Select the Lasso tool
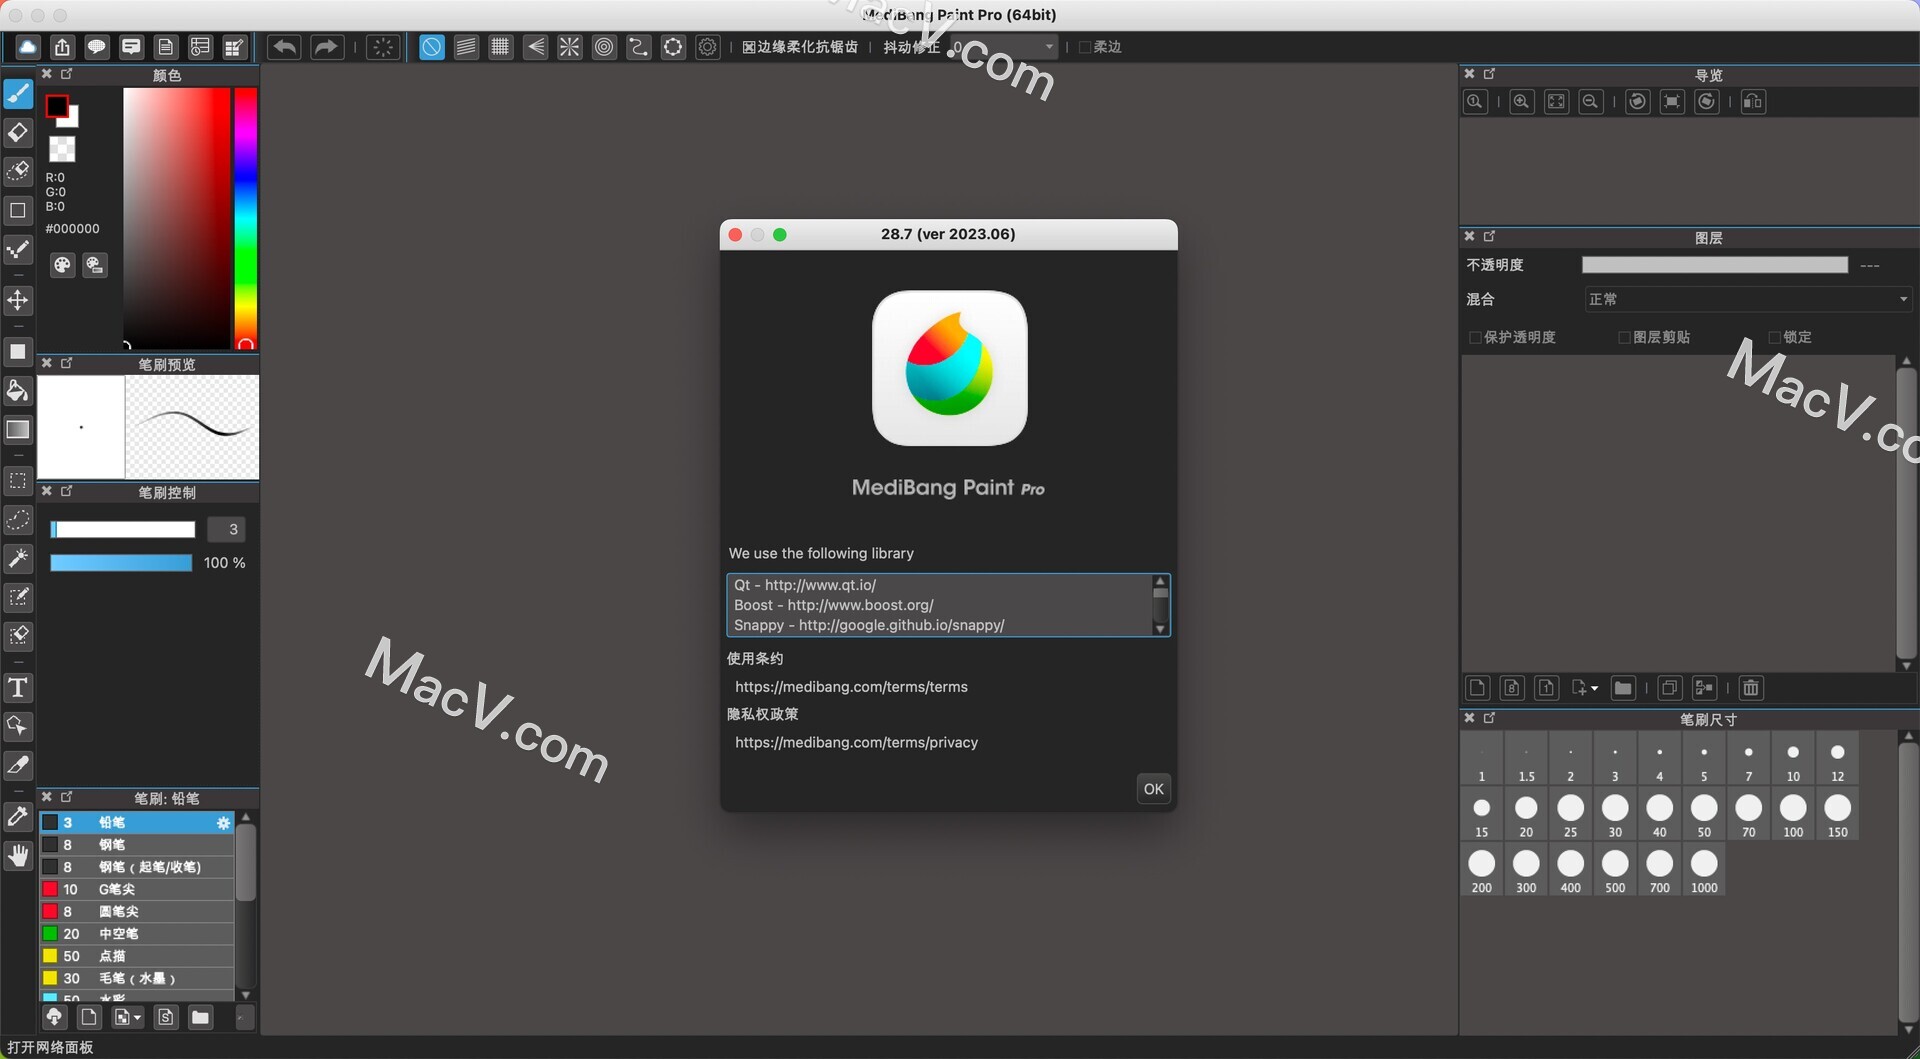Screen dimensions: 1920x1059 (x=18, y=520)
